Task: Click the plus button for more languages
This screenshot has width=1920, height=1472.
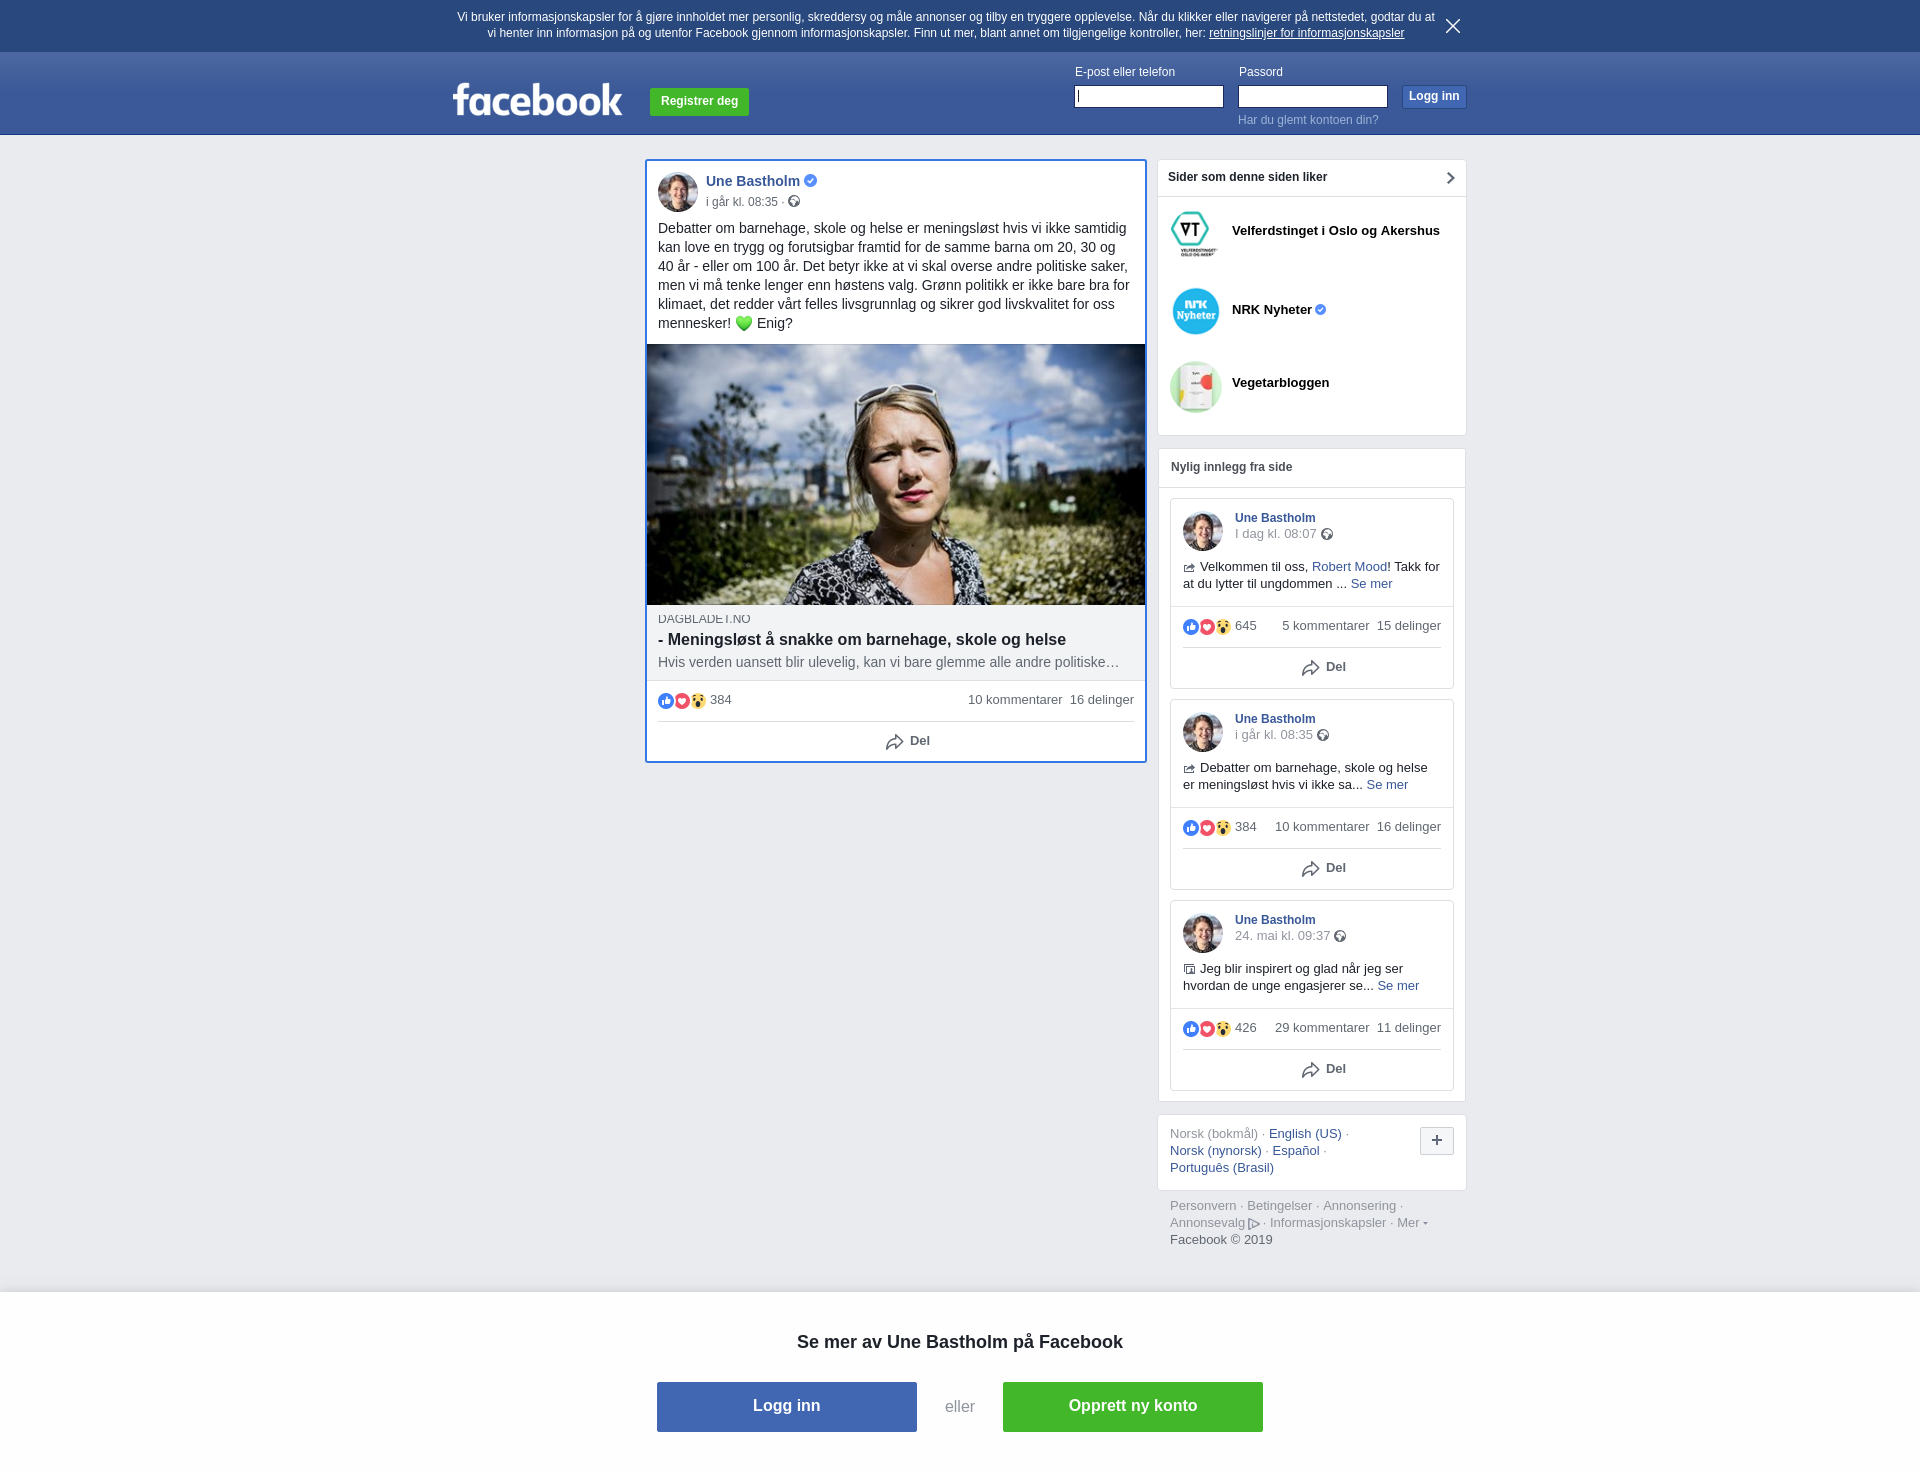Action: coord(1437,1141)
